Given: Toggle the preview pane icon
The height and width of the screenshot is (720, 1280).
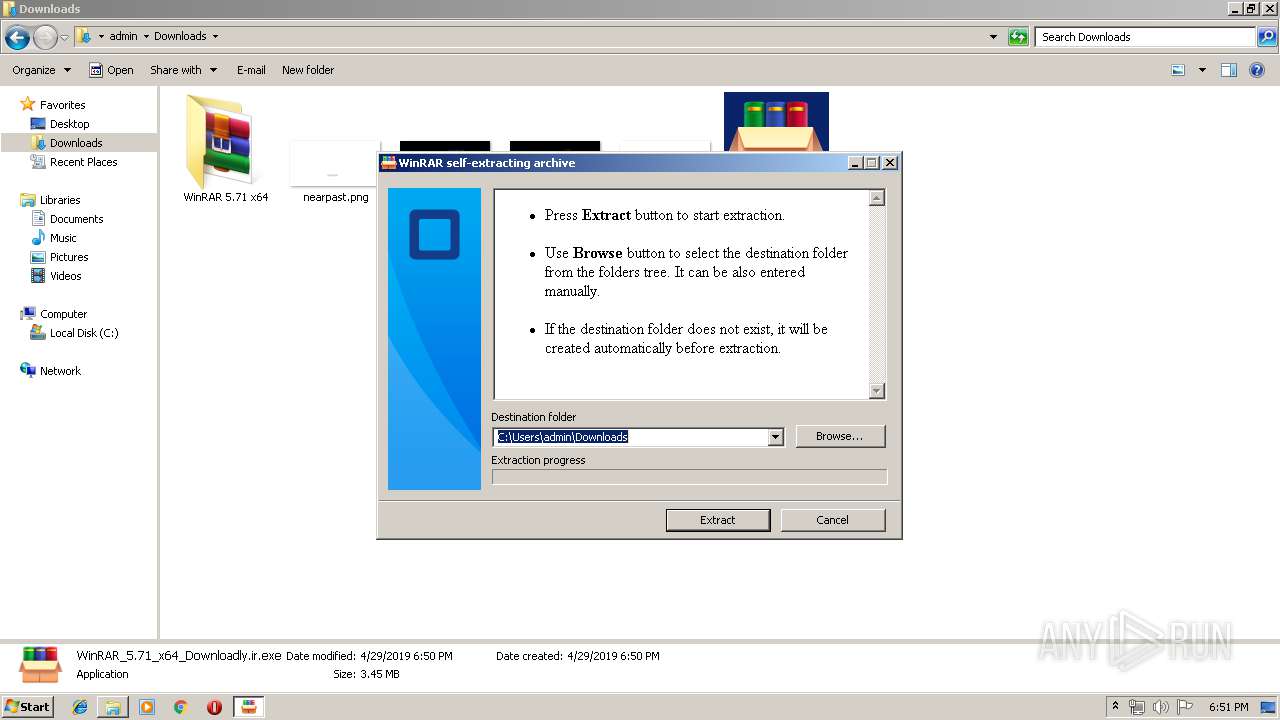Looking at the screenshot, I should coord(1229,70).
